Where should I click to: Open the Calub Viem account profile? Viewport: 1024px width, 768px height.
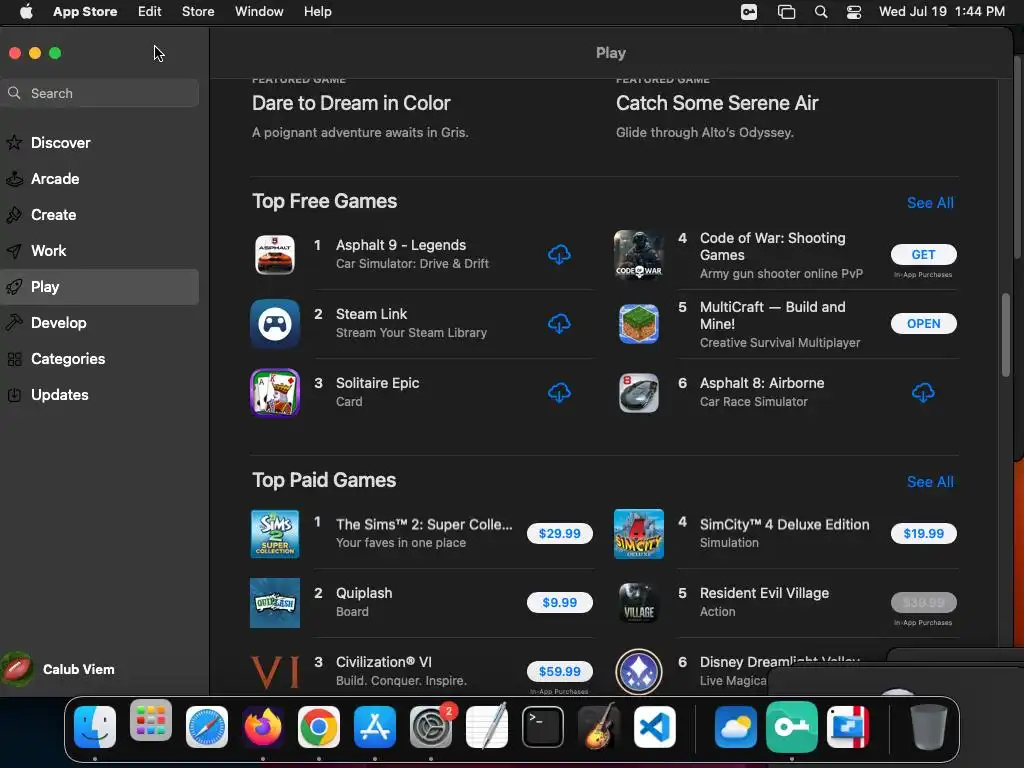pos(59,669)
